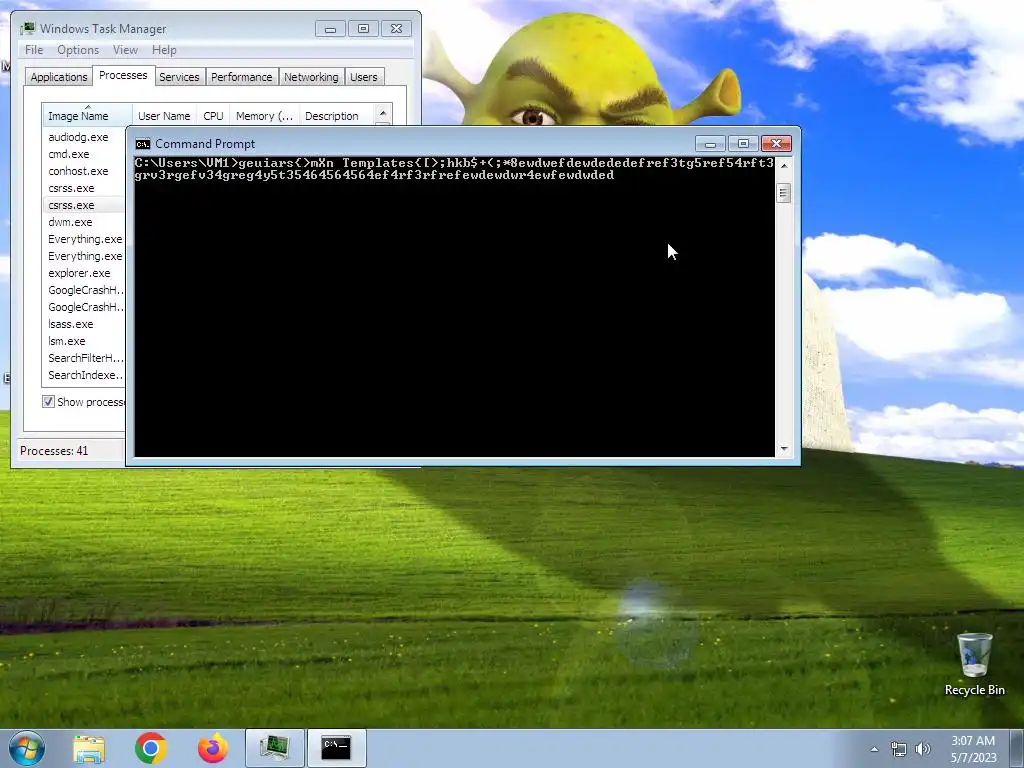This screenshot has width=1024, height=768.
Task: Open the clock showing 3:07 AM
Action: point(973,749)
